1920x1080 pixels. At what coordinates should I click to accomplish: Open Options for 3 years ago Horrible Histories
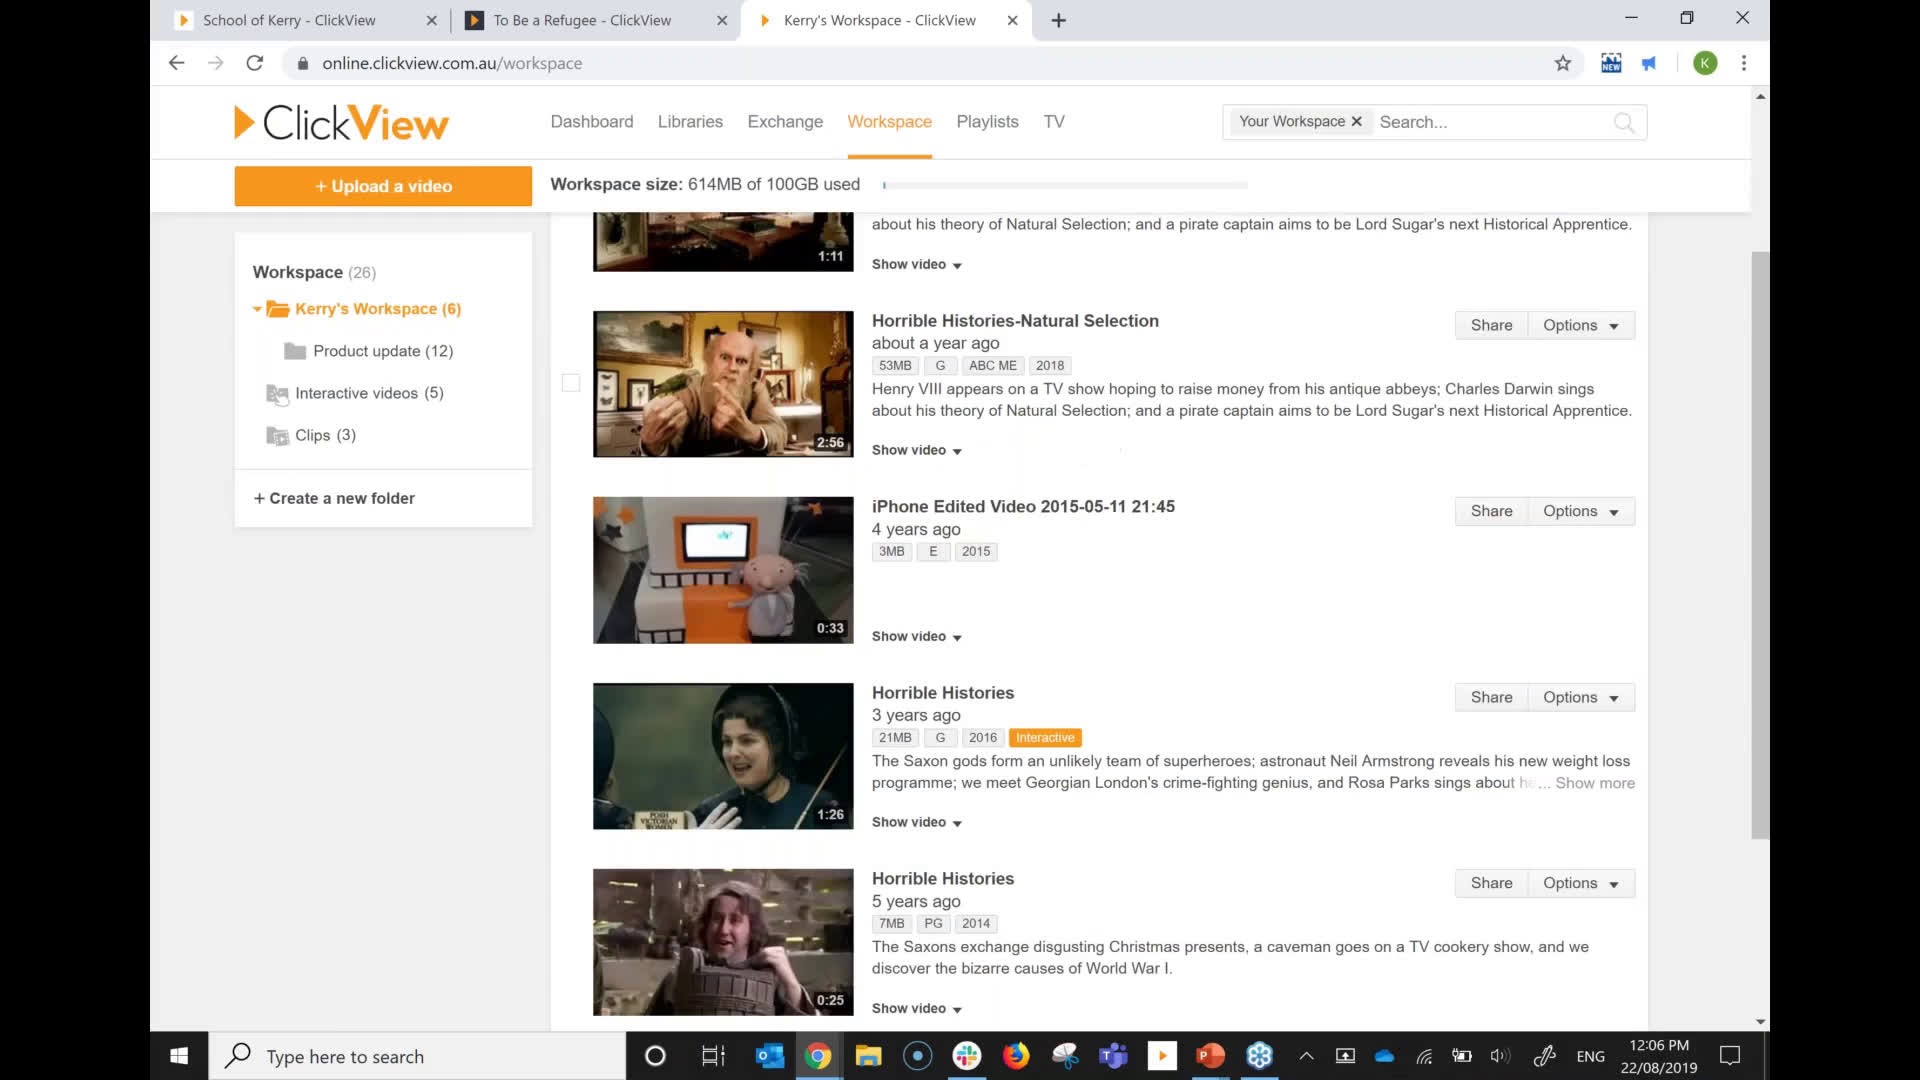click(x=1581, y=697)
